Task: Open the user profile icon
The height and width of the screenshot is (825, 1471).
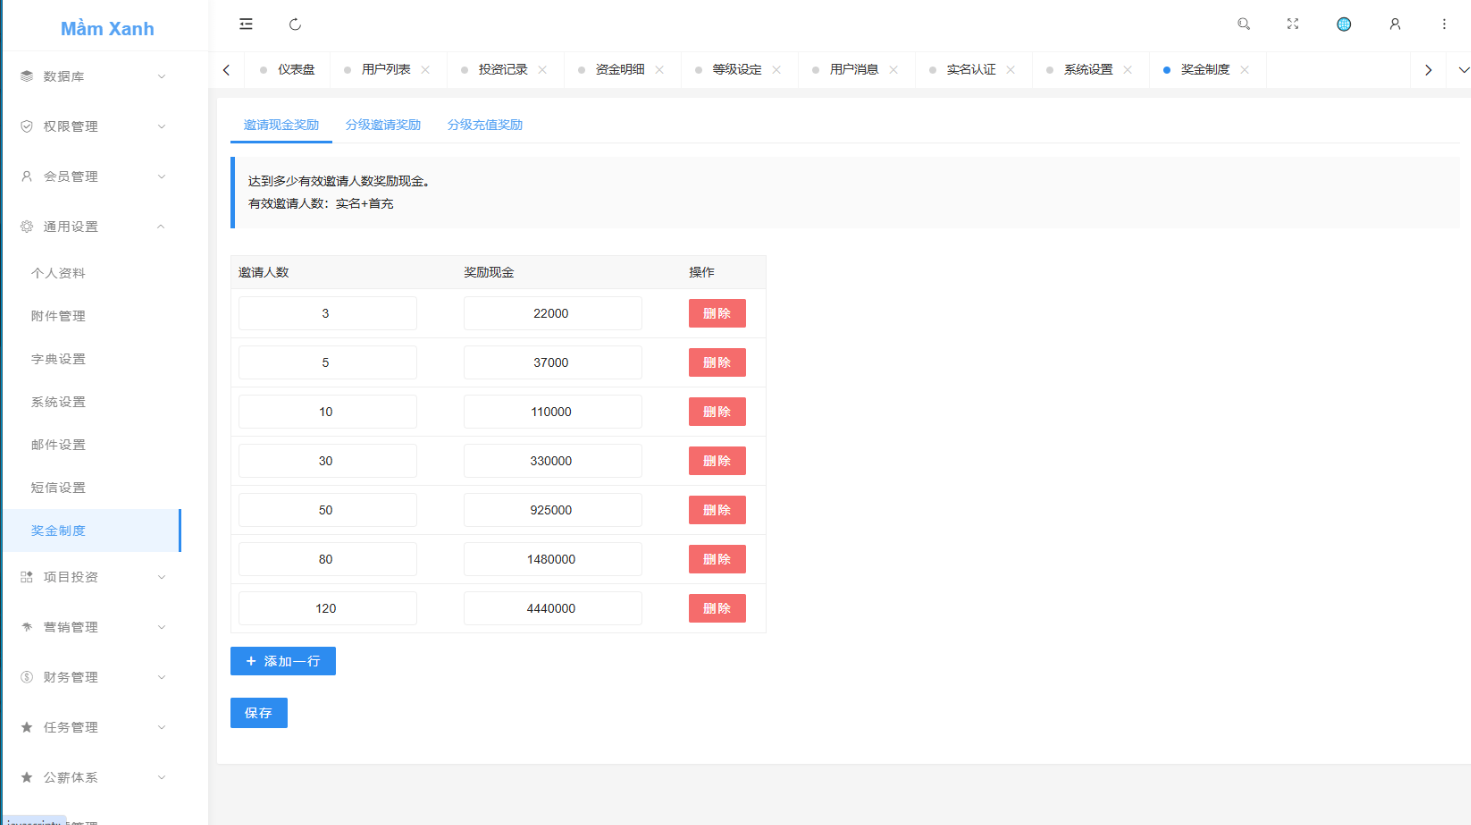Action: pyautogui.click(x=1395, y=24)
